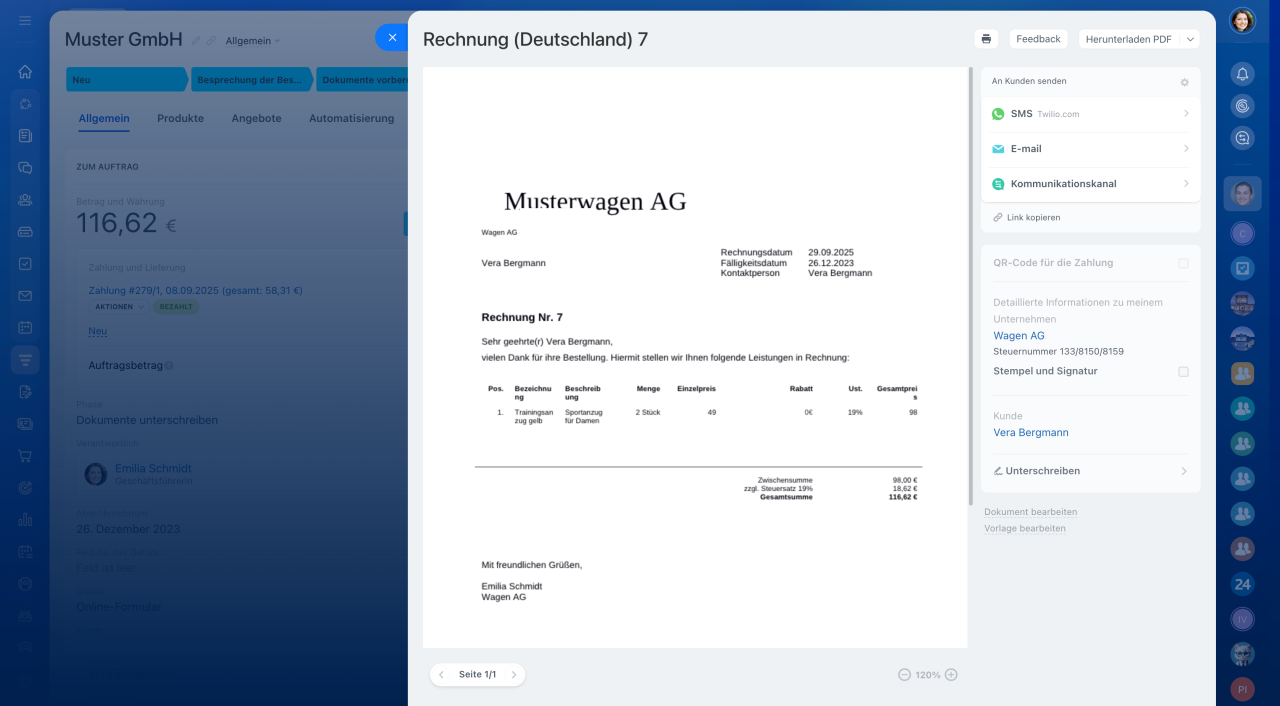Go to next page arrow in pager

pos(514,675)
